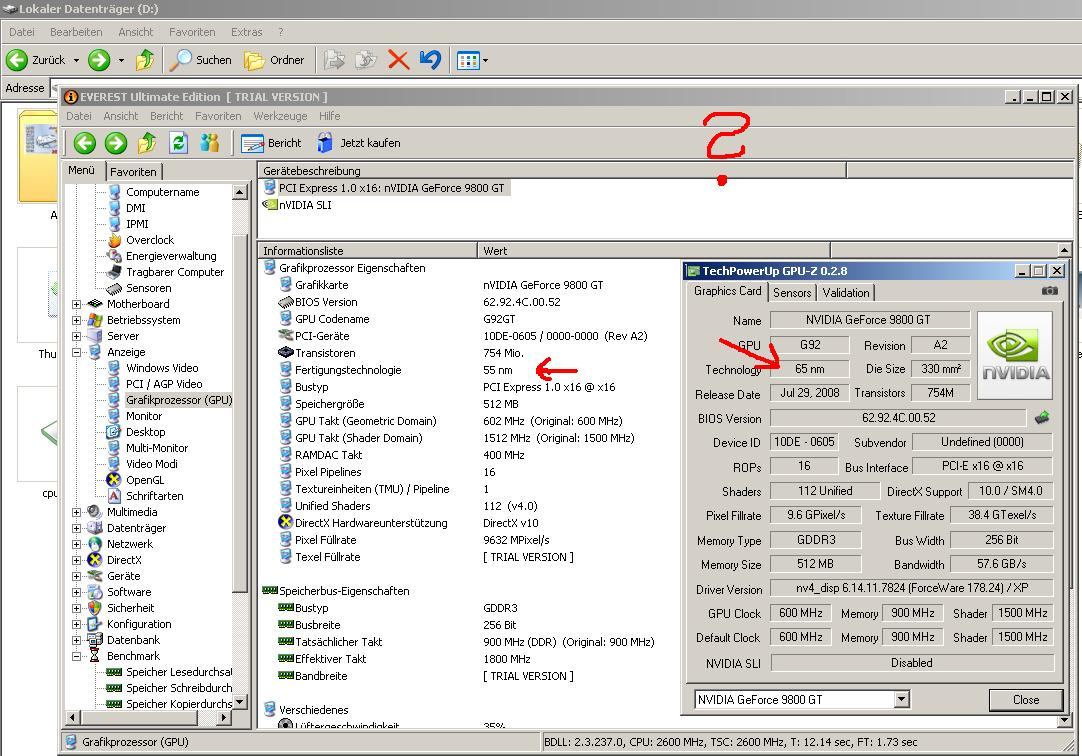Select Sensoren tree item
Screen dimensions: 1082x756
pos(148,288)
